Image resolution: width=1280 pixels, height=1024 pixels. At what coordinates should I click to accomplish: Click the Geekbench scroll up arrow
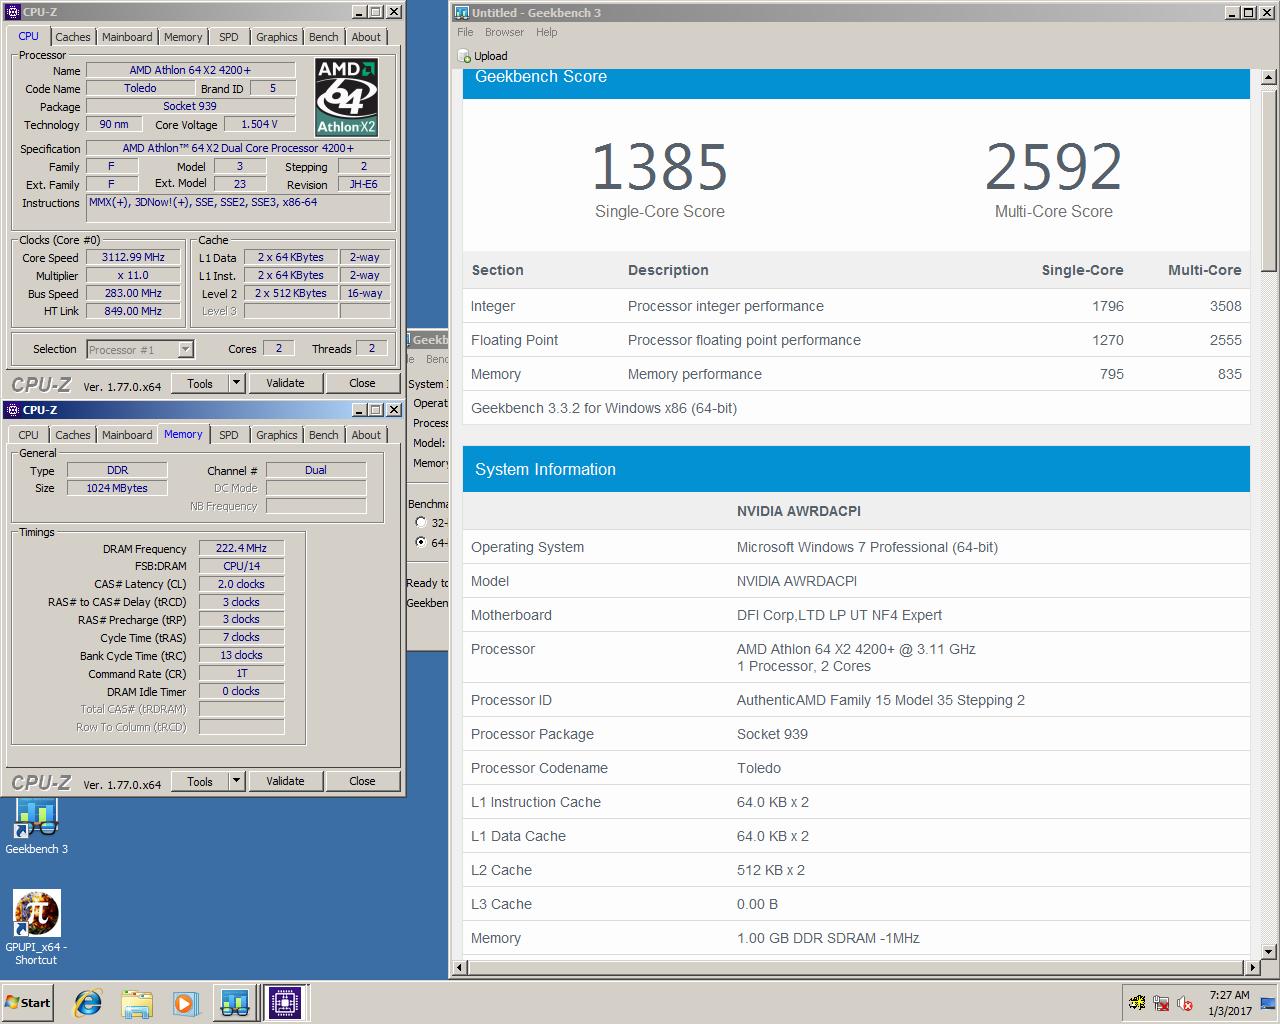tap(1269, 77)
